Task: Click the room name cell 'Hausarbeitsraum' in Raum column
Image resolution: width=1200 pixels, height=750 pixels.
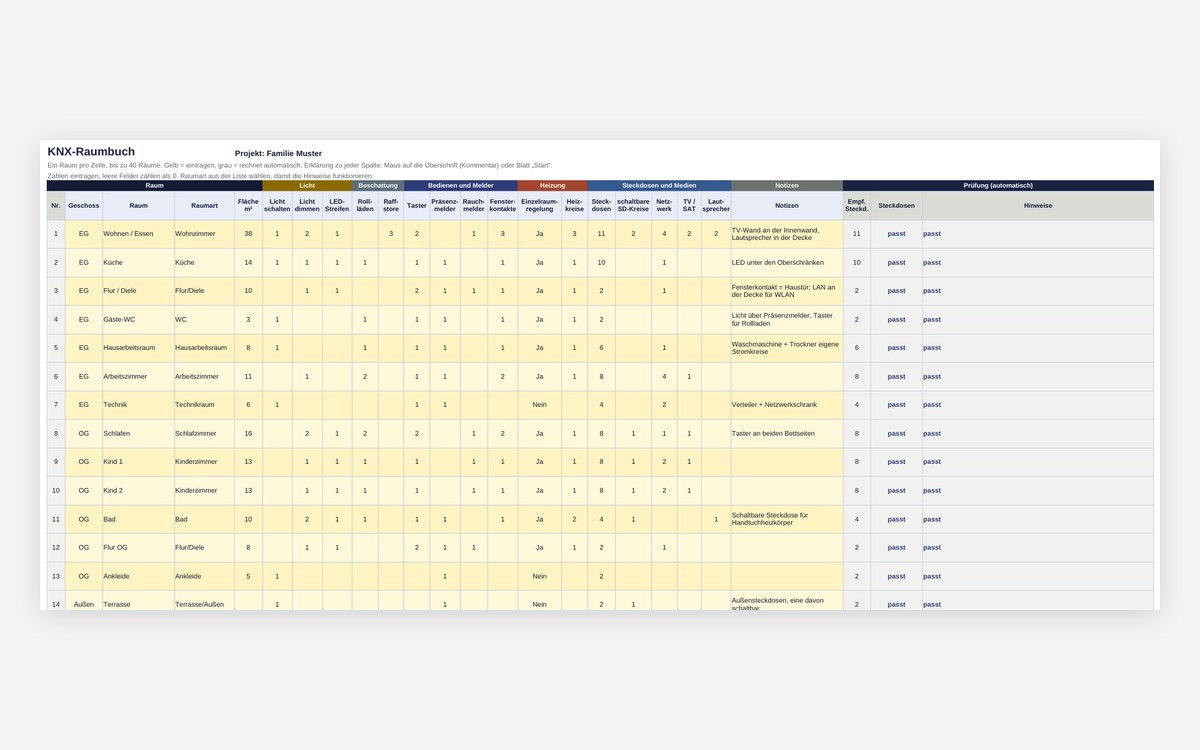Action: pos(138,348)
